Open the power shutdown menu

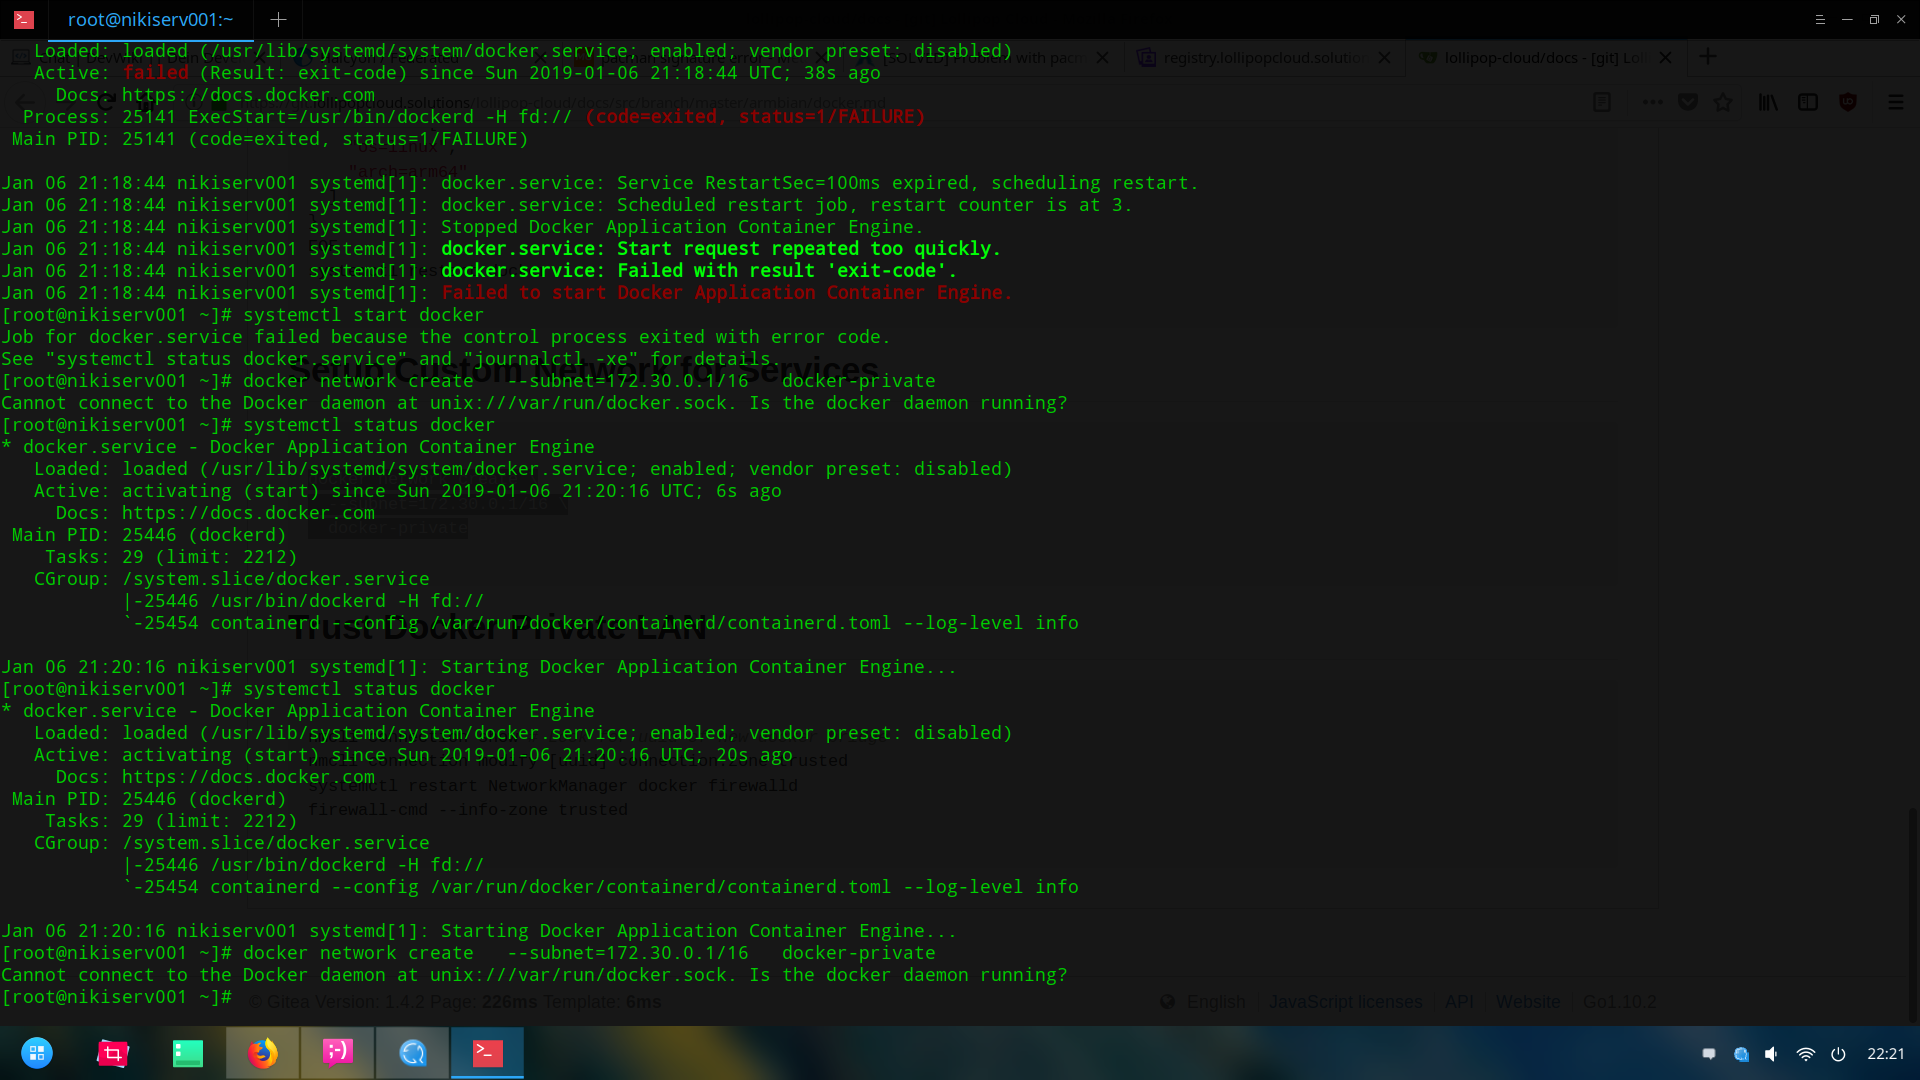click(x=1838, y=1054)
